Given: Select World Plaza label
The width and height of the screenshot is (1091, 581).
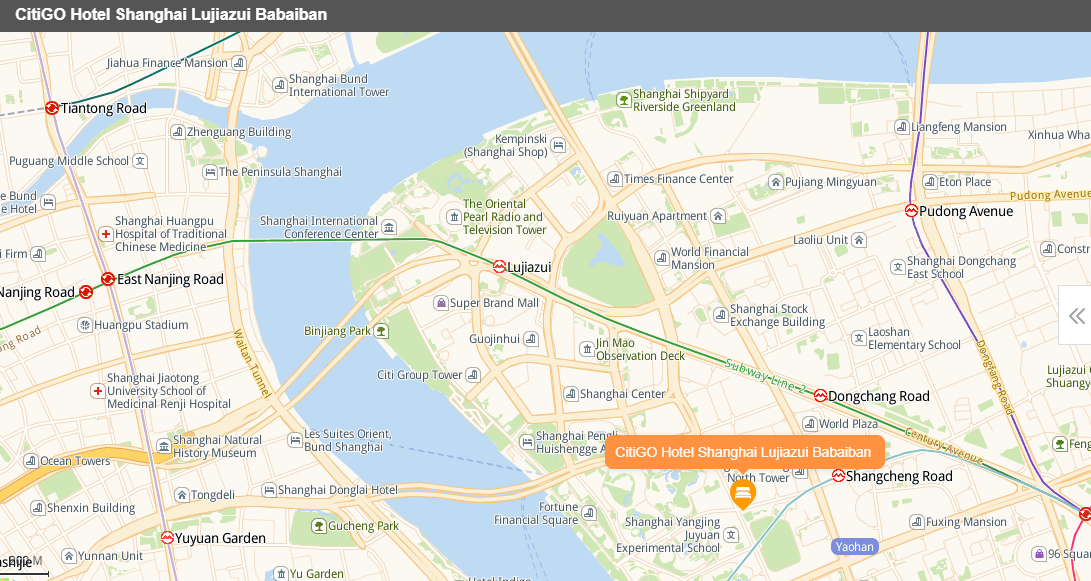Looking at the screenshot, I should click(x=848, y=424).
